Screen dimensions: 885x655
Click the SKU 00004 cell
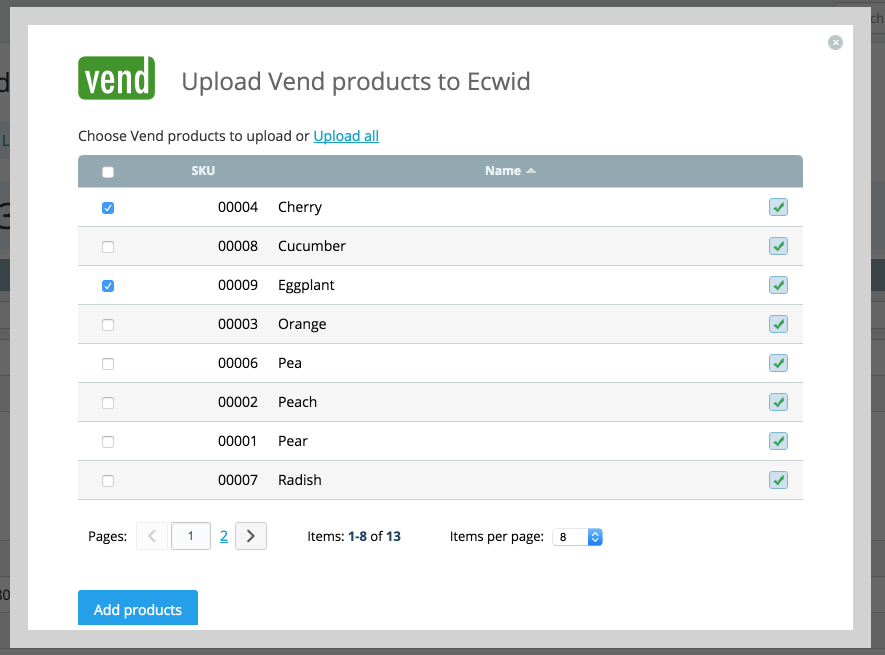[238, 207]
